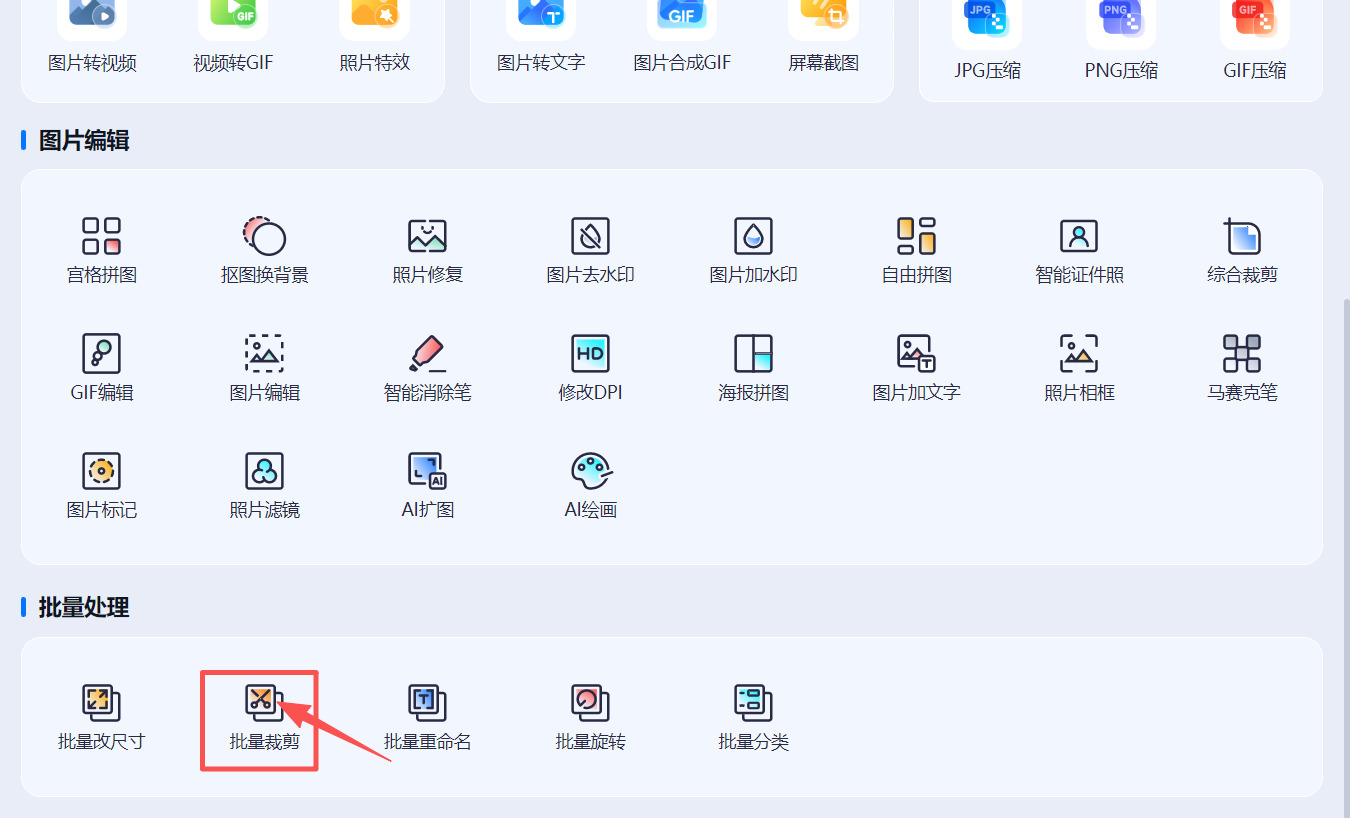Select the 马赛克笔 mosaic pen
Image resolution: width=1350 pixels, height=818 pixels.
point(1243,367)
